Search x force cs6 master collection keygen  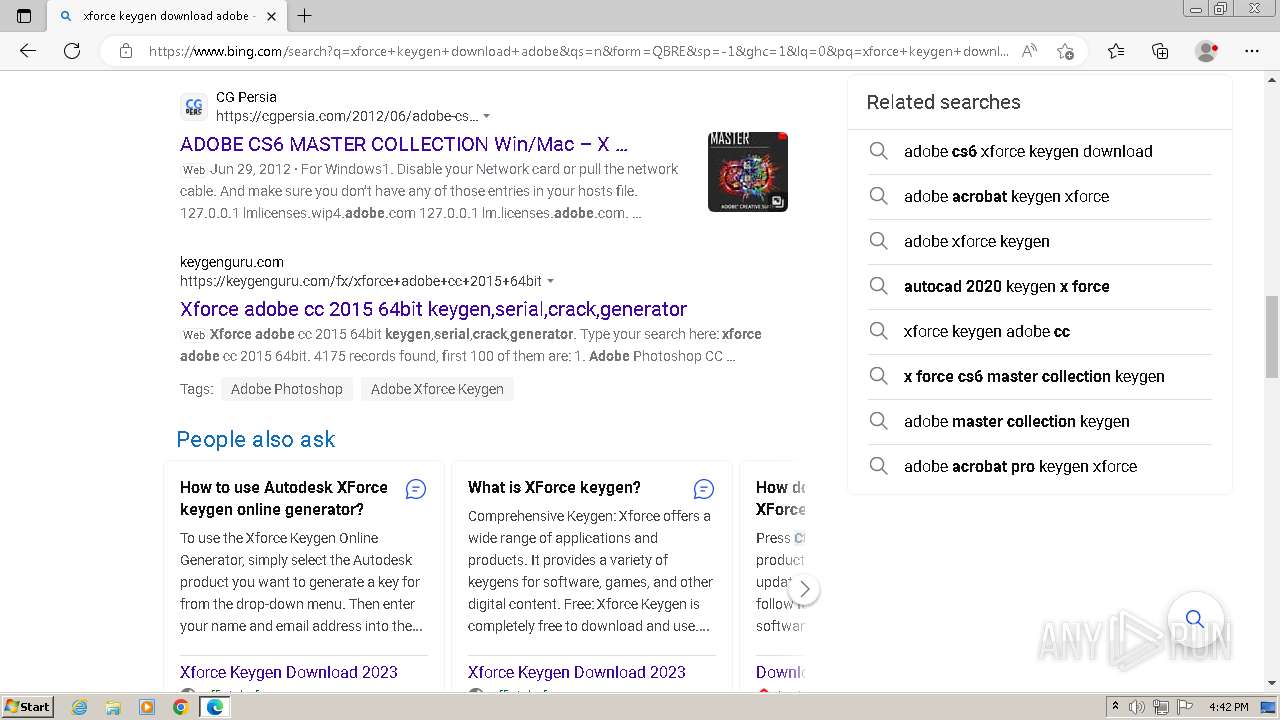click(1040, 376)
